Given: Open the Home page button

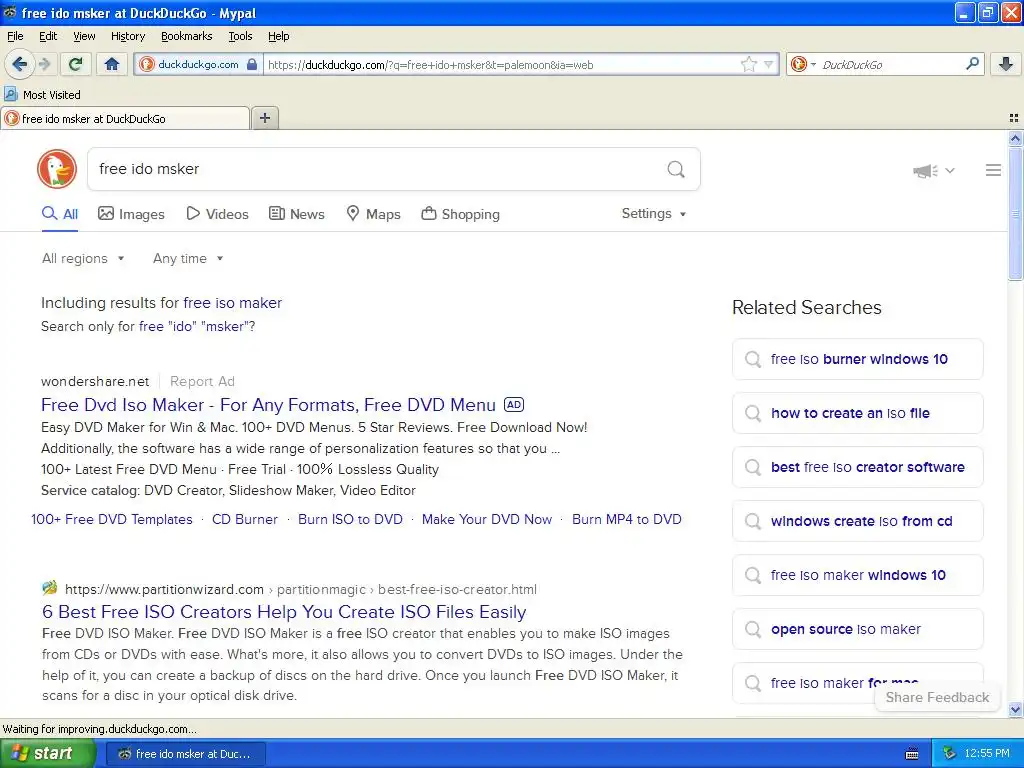Looking at the screenshot, I should click(x=112, y=64).
